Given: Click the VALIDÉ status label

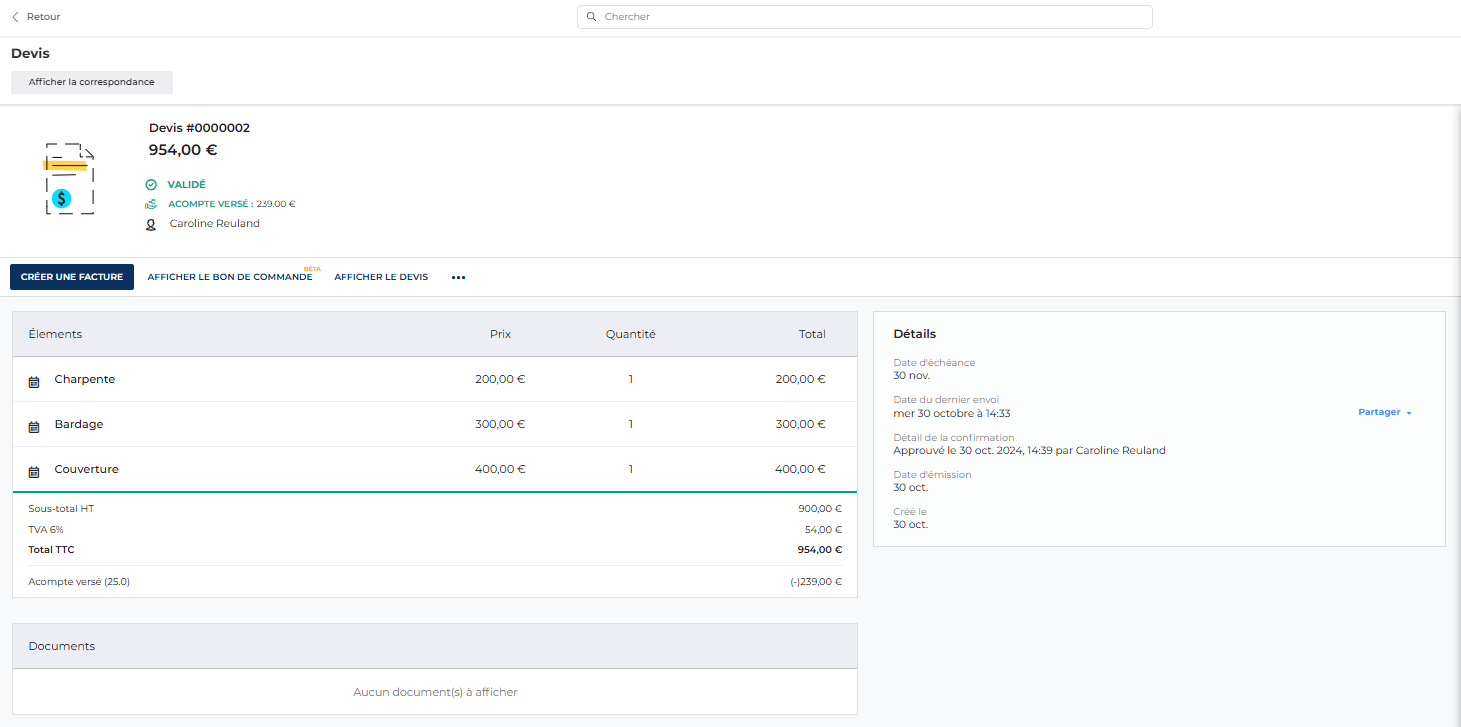Looking at the screenshot, I should click(x=186, y=185).
